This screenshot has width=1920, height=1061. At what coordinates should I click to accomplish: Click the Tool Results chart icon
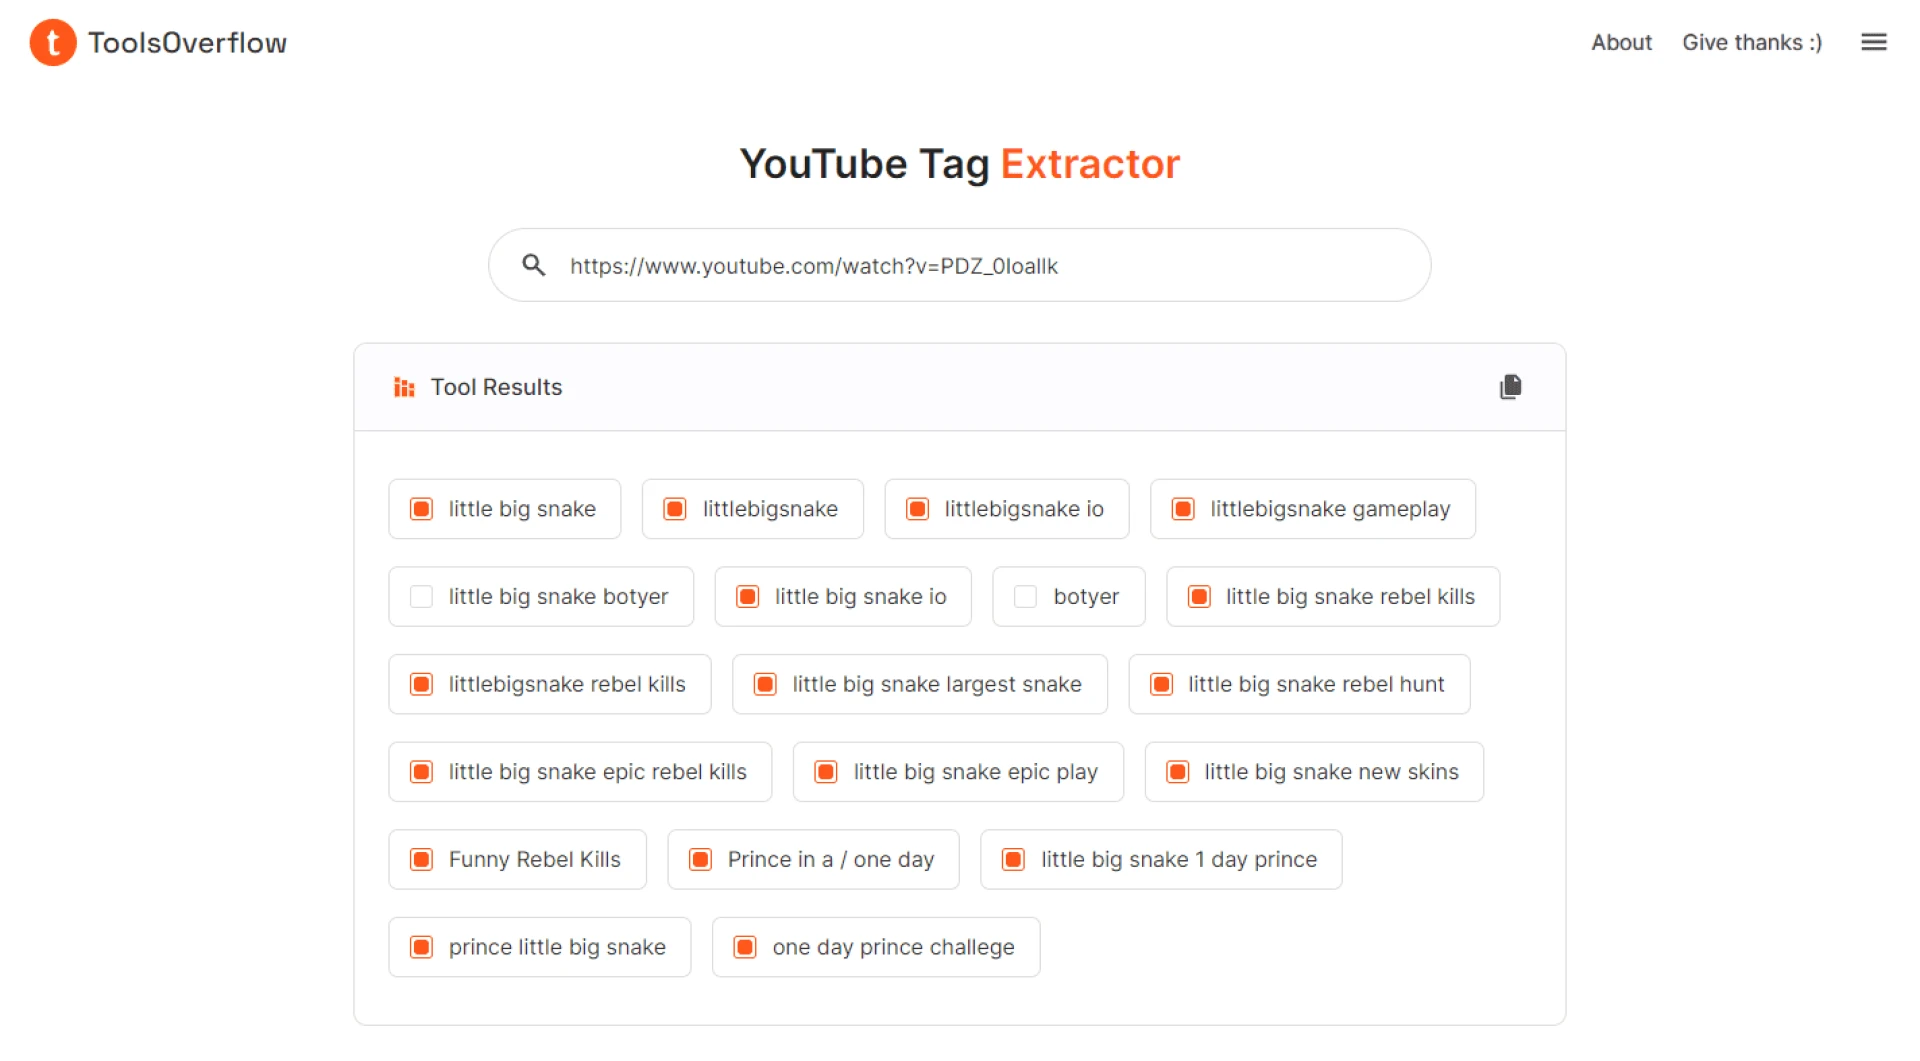(404, 387)
